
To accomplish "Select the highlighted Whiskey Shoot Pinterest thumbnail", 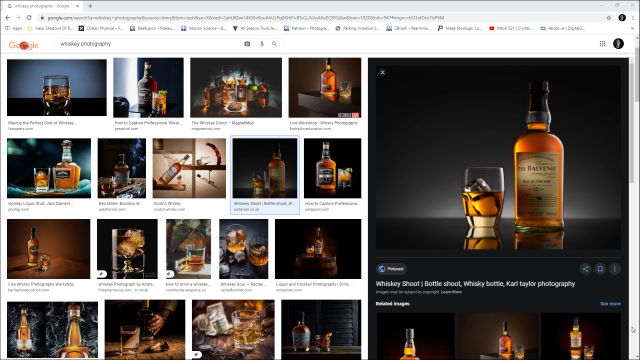I will pyautogui.click(x=265, y=168).
